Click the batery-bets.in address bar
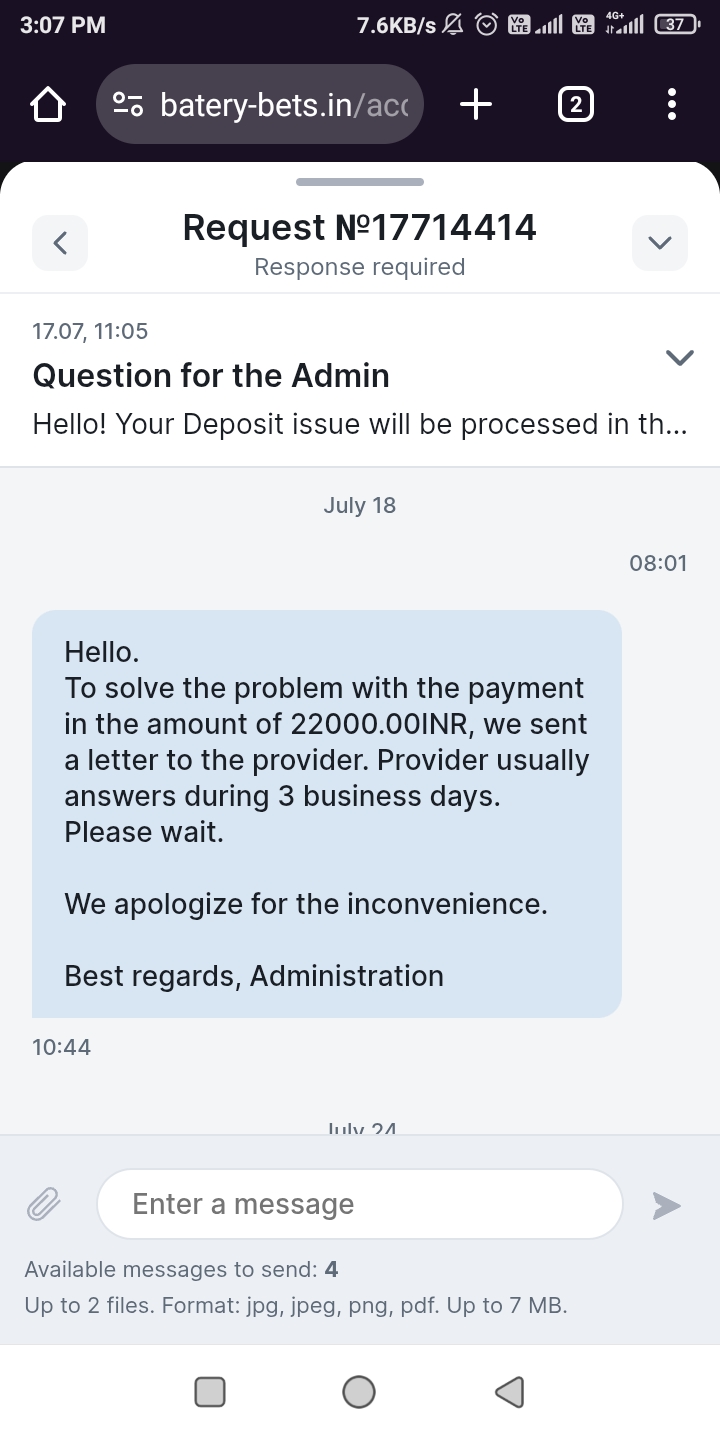Screen dimensions: 720x1440 (285, 104)
